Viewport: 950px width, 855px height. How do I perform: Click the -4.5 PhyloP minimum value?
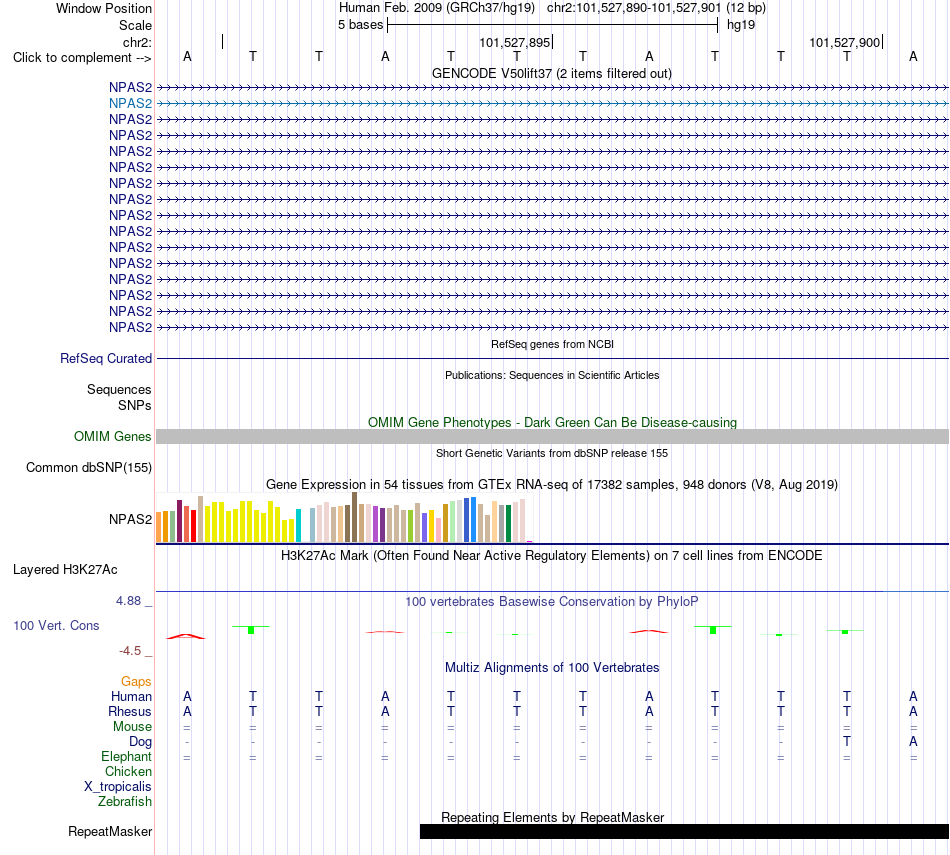130,651
